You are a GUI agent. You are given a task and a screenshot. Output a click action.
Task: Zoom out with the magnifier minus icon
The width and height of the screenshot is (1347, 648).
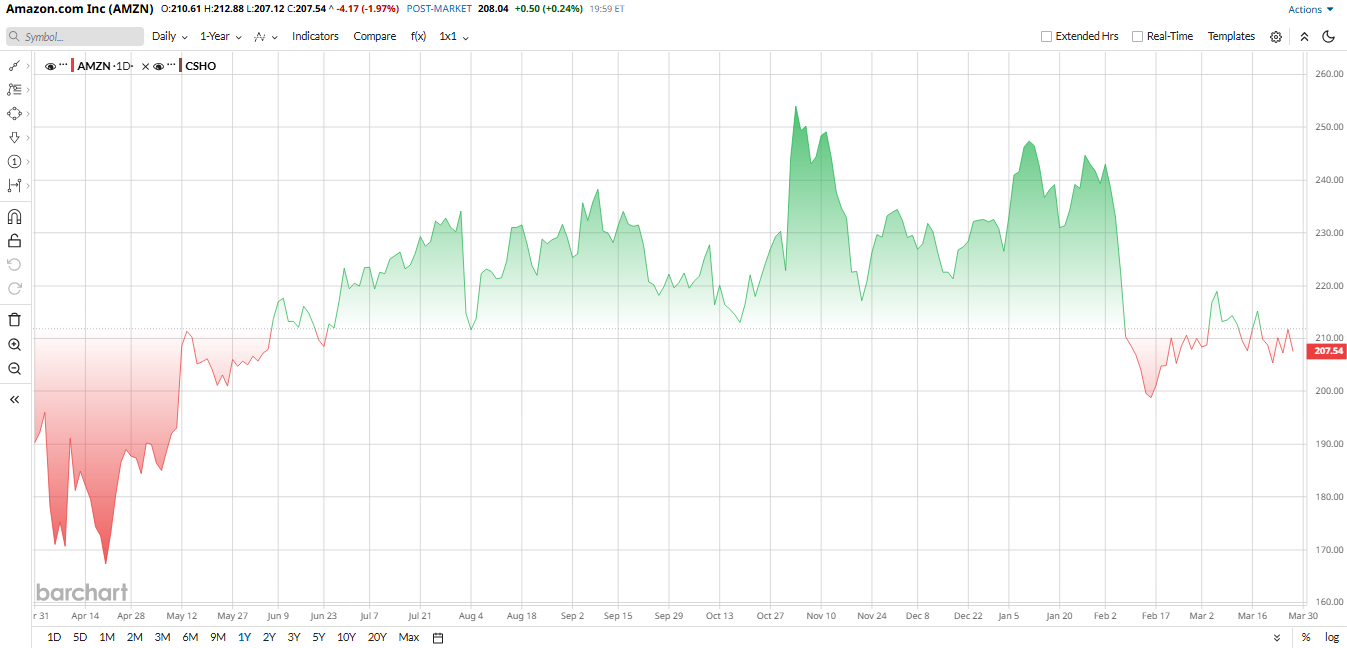click(14, 368)
